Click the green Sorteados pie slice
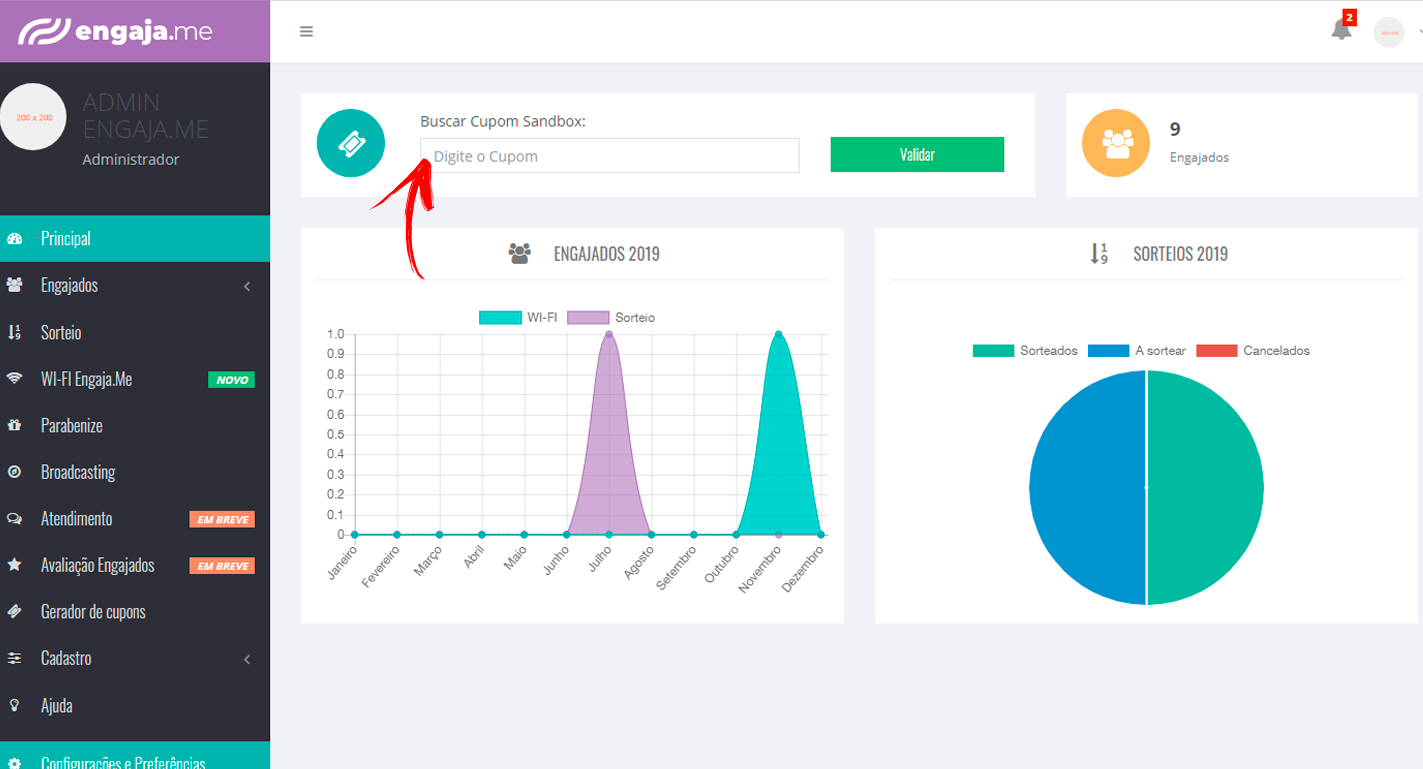1423x769 pixels. click(x=1205, y=488)
